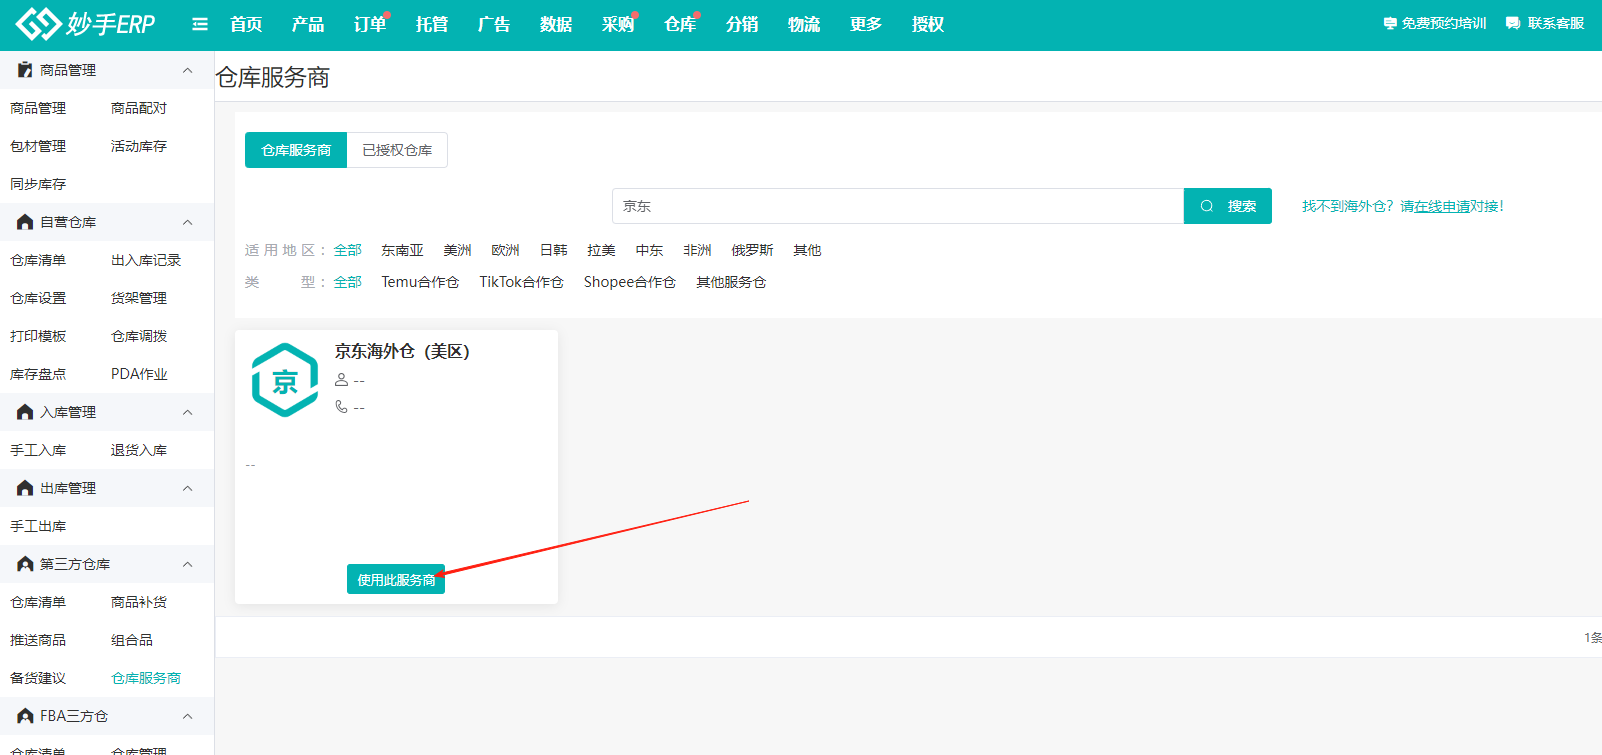Filter type by TikTok合作仓

click(521, 282)
